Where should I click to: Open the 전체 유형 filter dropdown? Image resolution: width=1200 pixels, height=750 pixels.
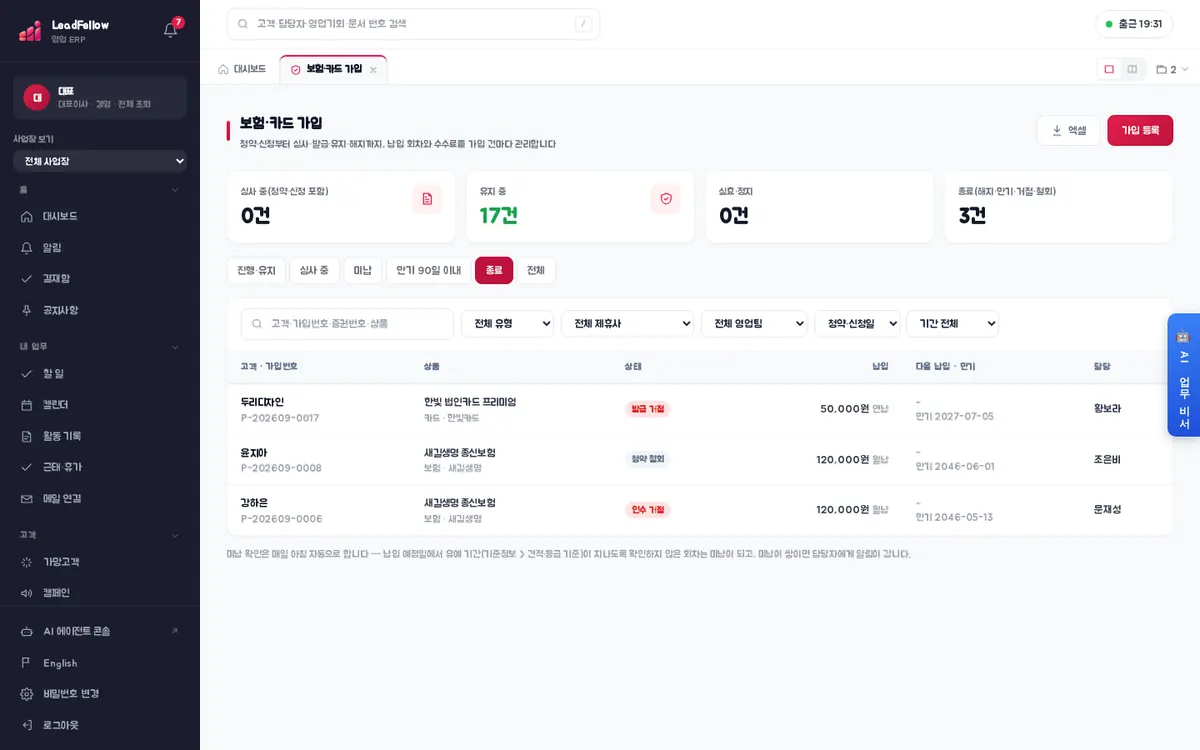[x=507, y=324]
